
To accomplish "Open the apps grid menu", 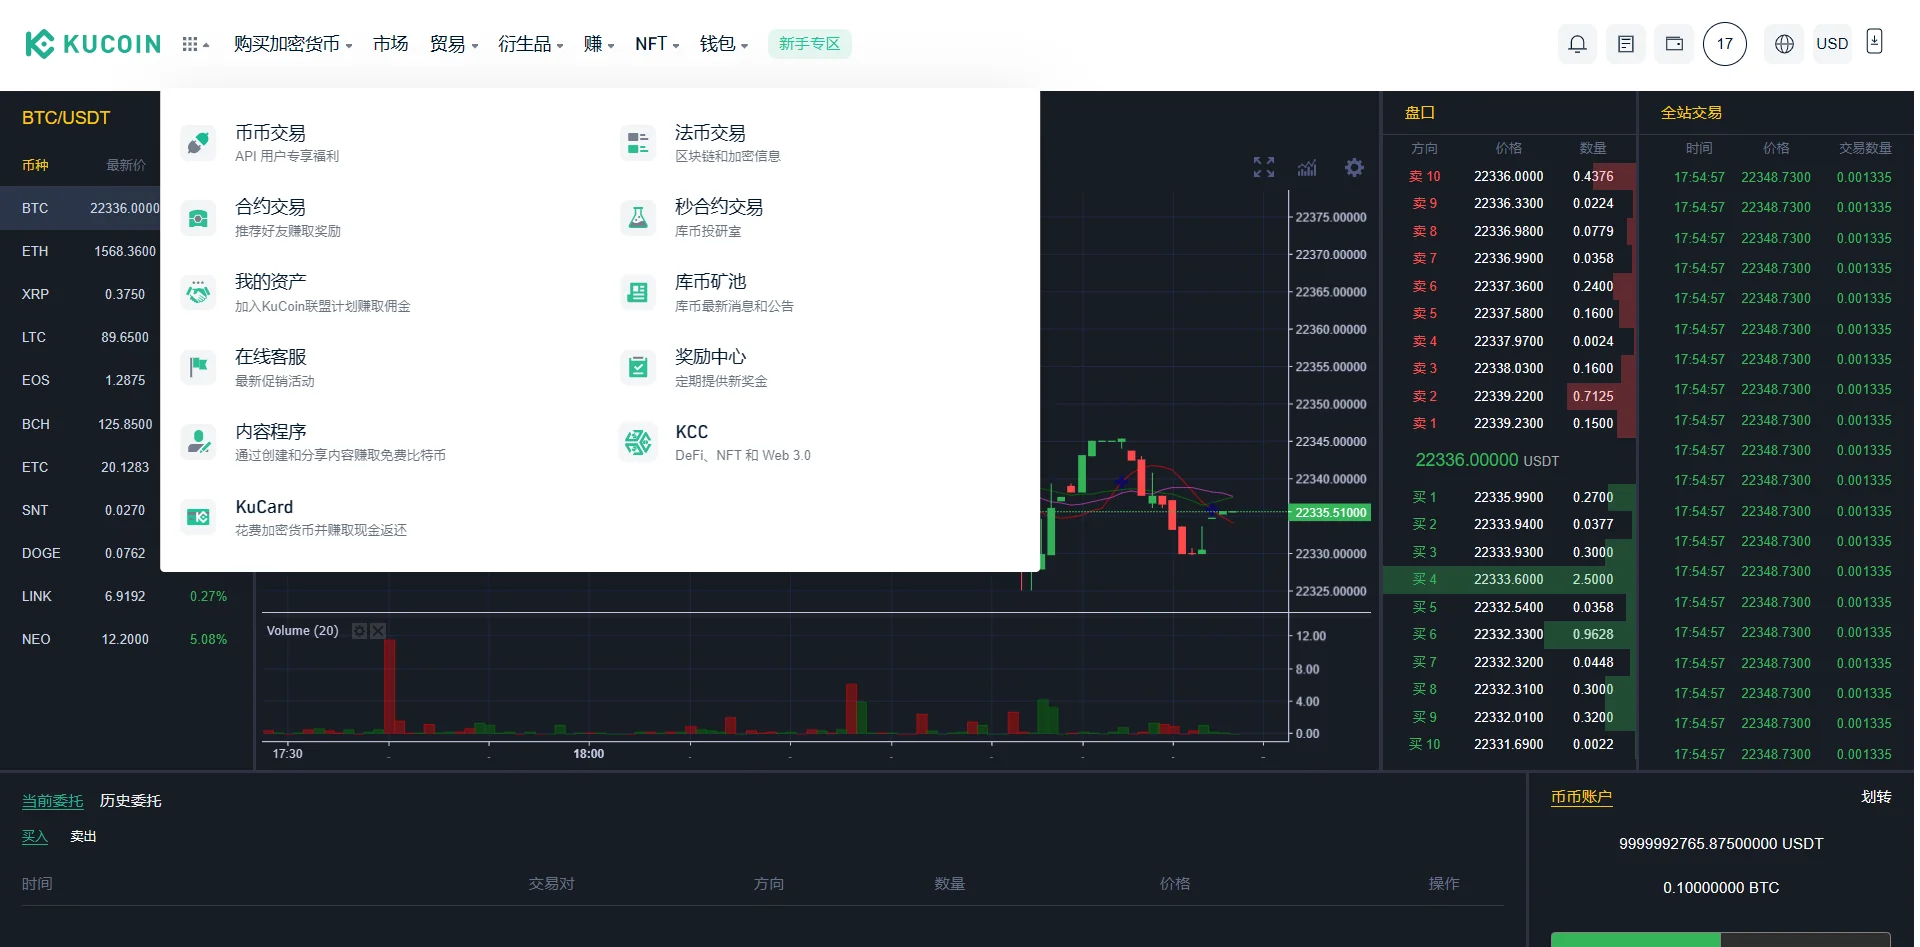I will tap(194, 44).
